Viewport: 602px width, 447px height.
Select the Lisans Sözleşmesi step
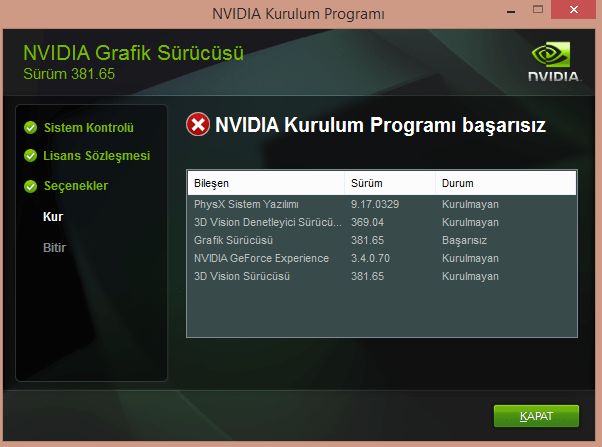pos(96,156)
